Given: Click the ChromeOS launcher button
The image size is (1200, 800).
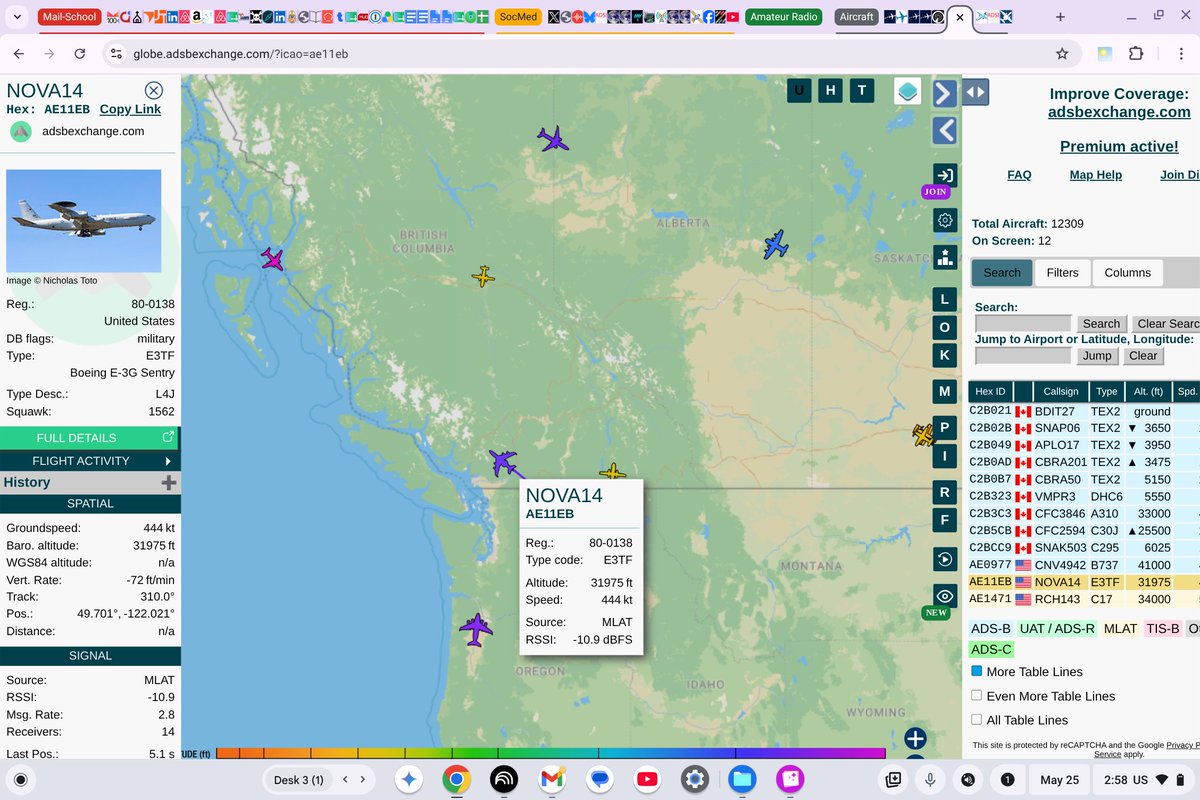Looking at the screenshot, I should pyautogui.click(x=21, y=779).
